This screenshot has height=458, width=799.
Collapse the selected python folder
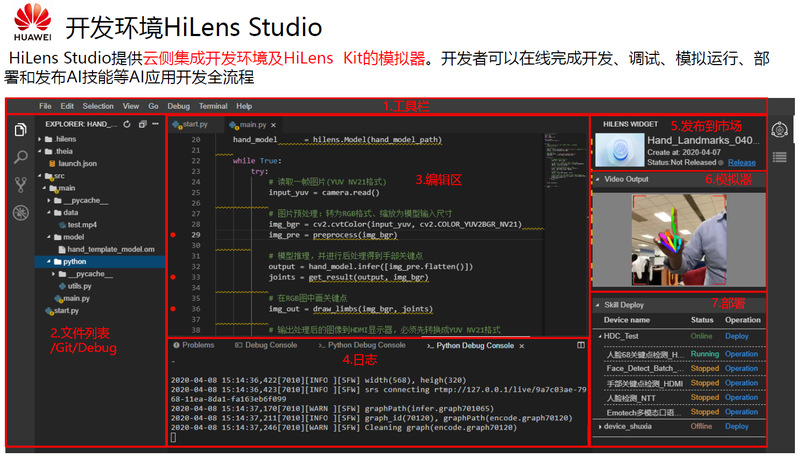(x=49, y=261)
